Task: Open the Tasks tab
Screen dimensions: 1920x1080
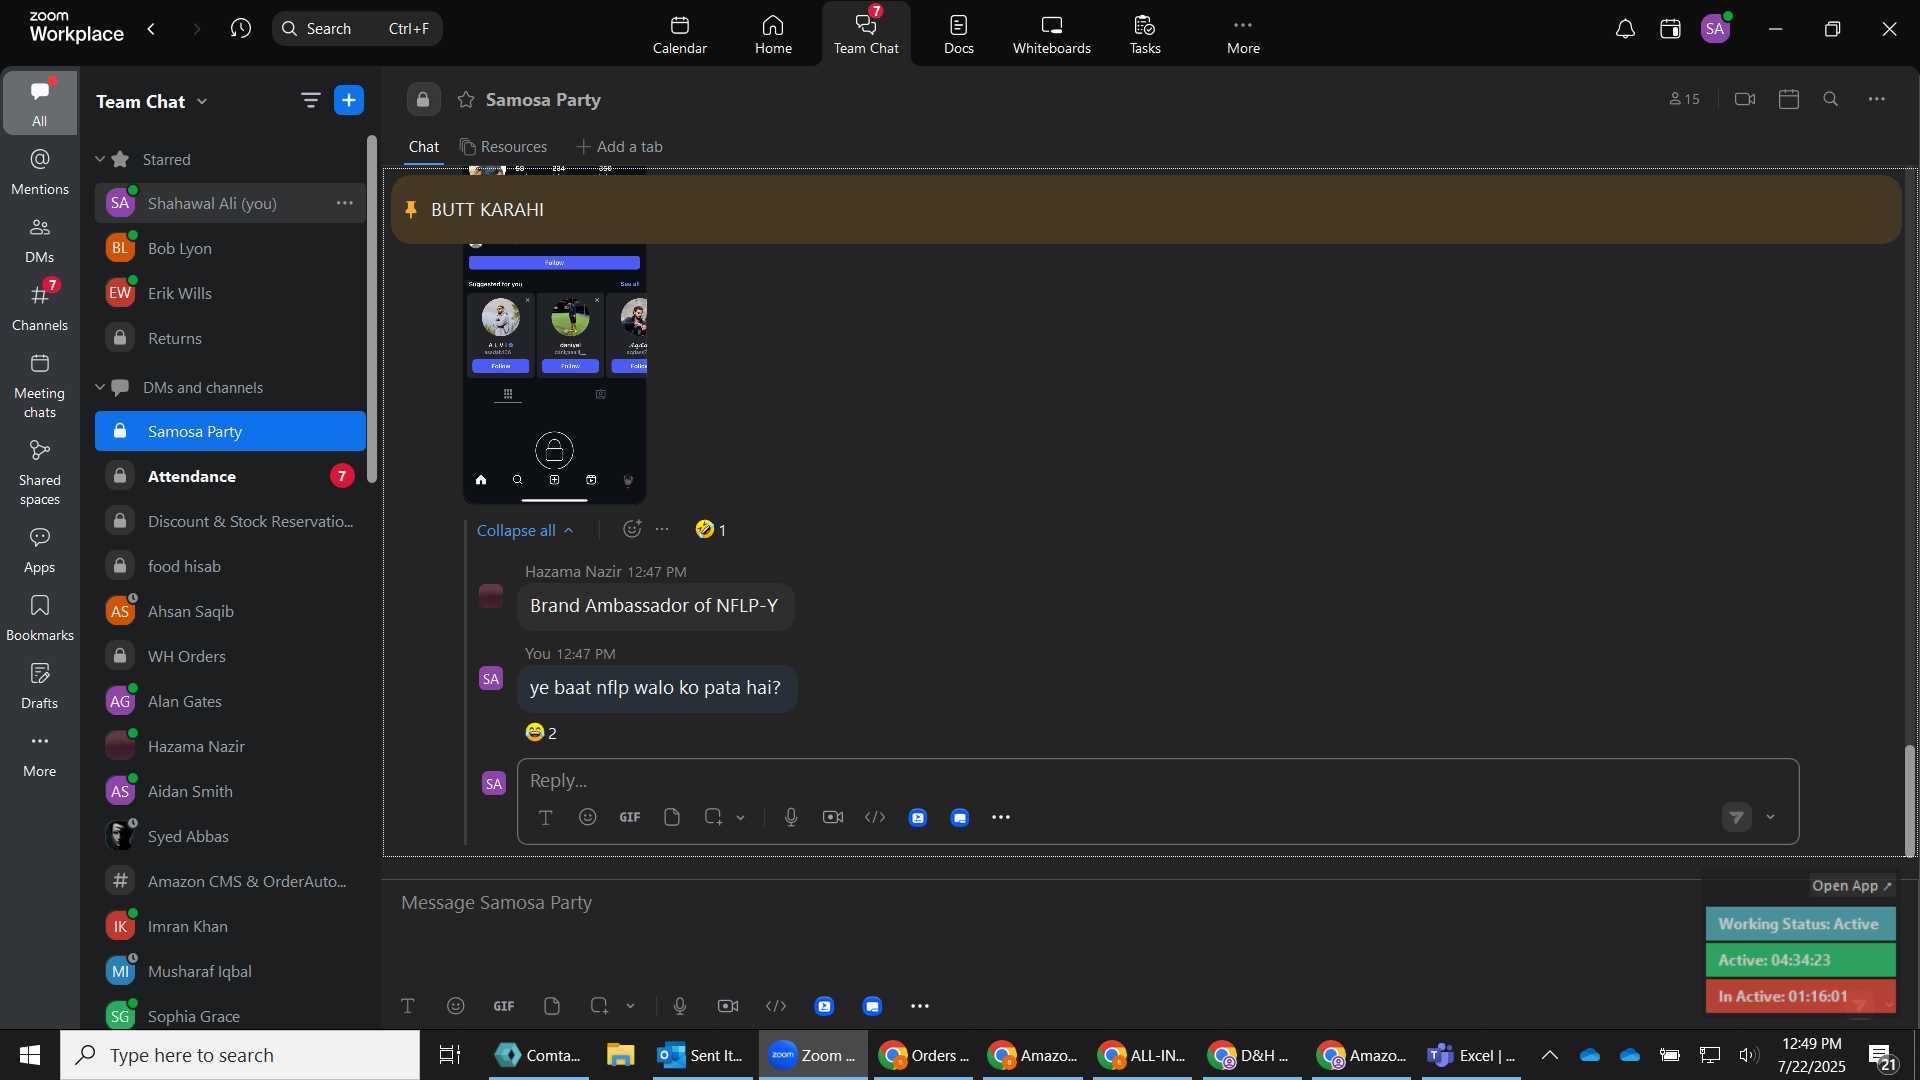Action: point(1145,34)
